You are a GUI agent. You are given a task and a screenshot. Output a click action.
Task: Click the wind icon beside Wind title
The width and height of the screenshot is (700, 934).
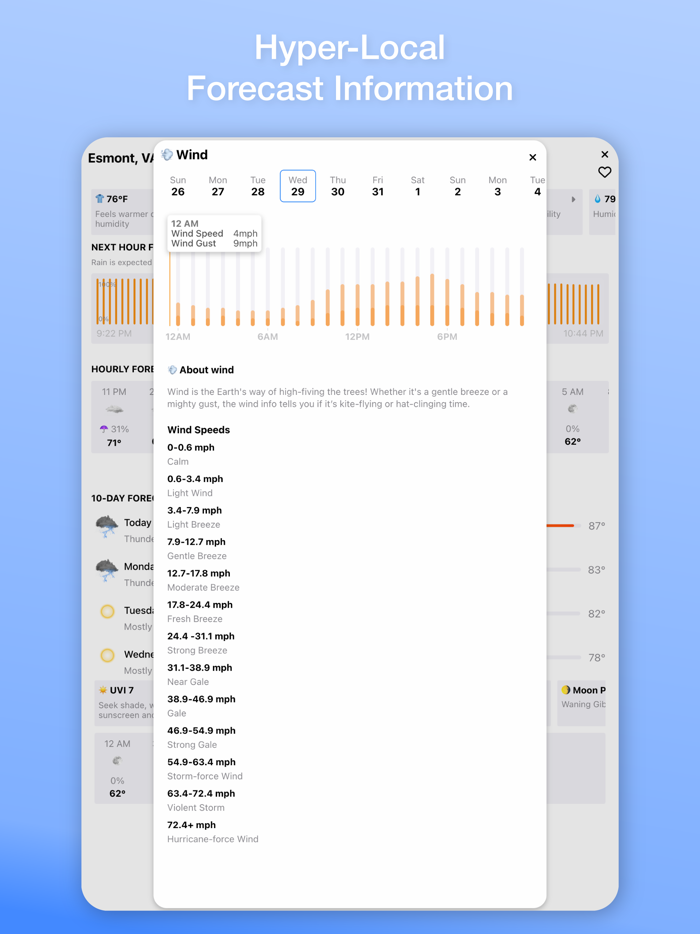pos(167,155)
